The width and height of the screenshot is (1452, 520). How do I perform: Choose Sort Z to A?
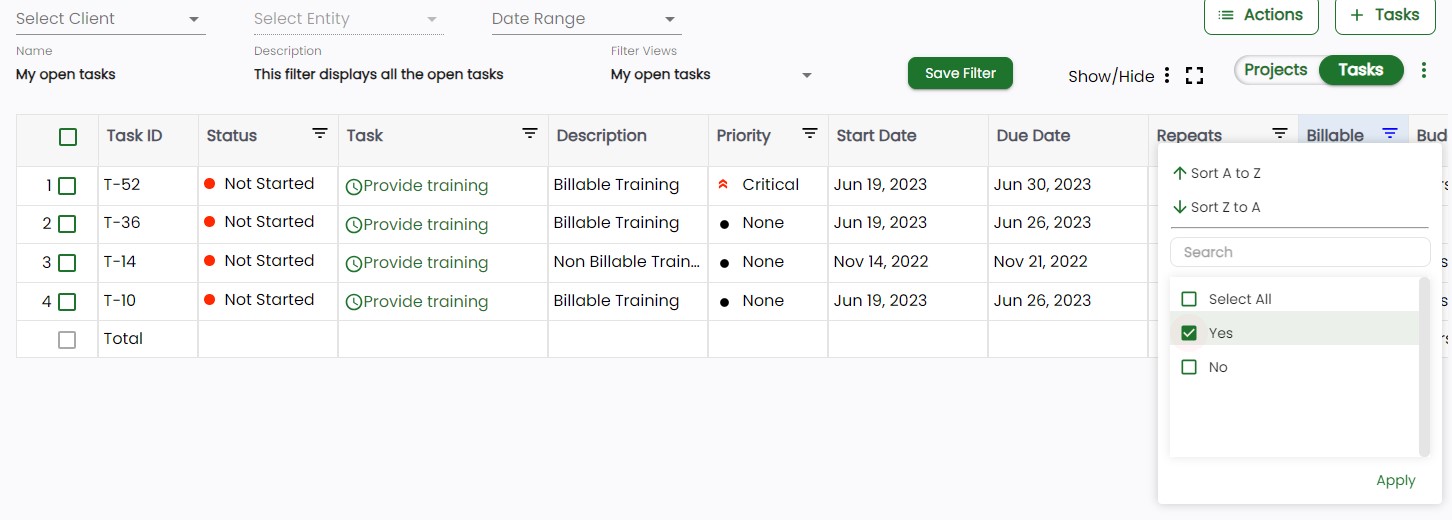[1217, 207]
